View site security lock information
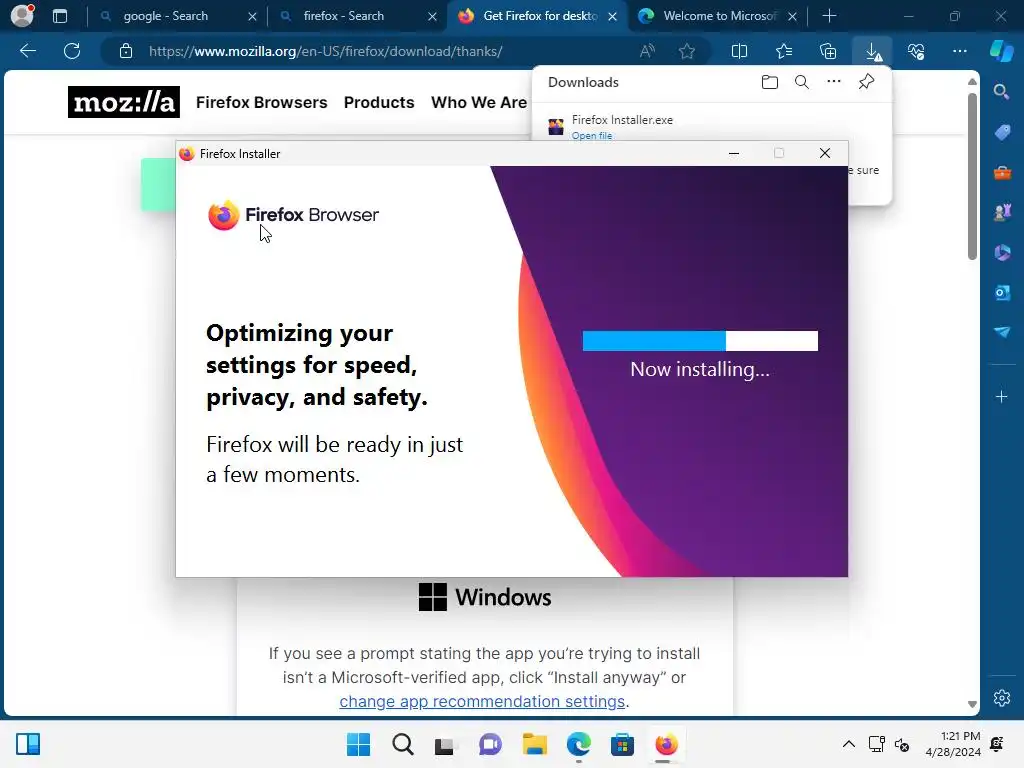 [126, 51]
